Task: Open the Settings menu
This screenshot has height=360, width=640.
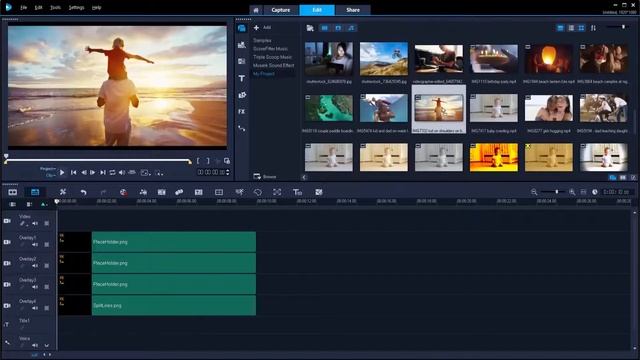Action: [x=76, y=7]
